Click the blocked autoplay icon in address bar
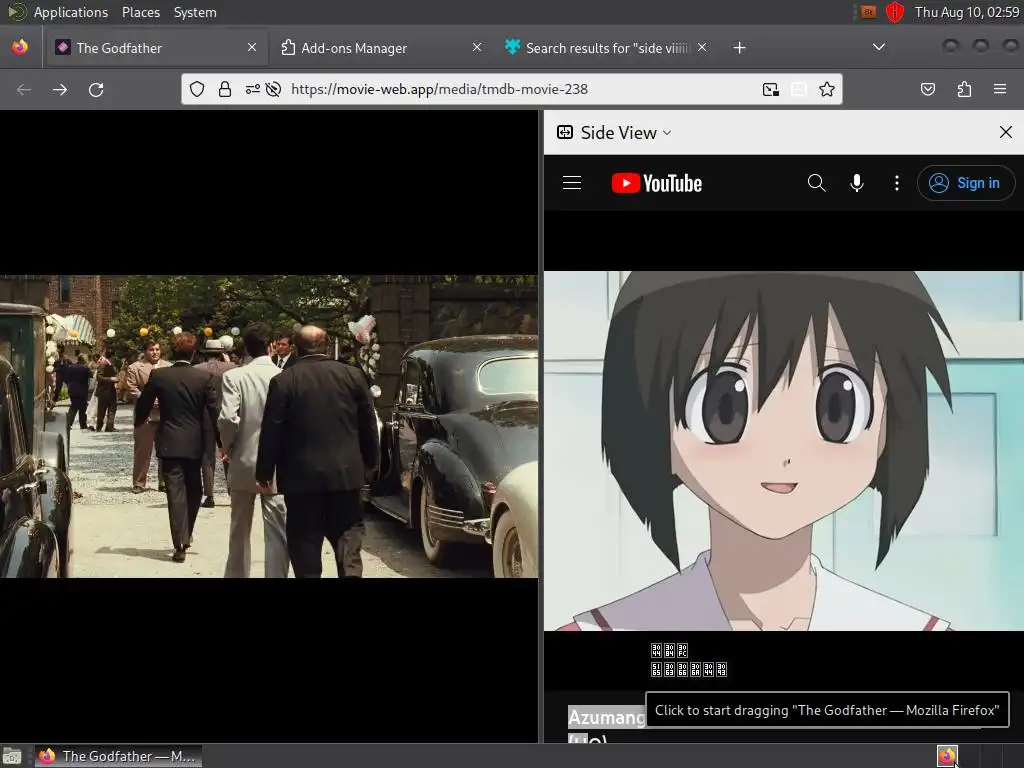 pos(274,89)
